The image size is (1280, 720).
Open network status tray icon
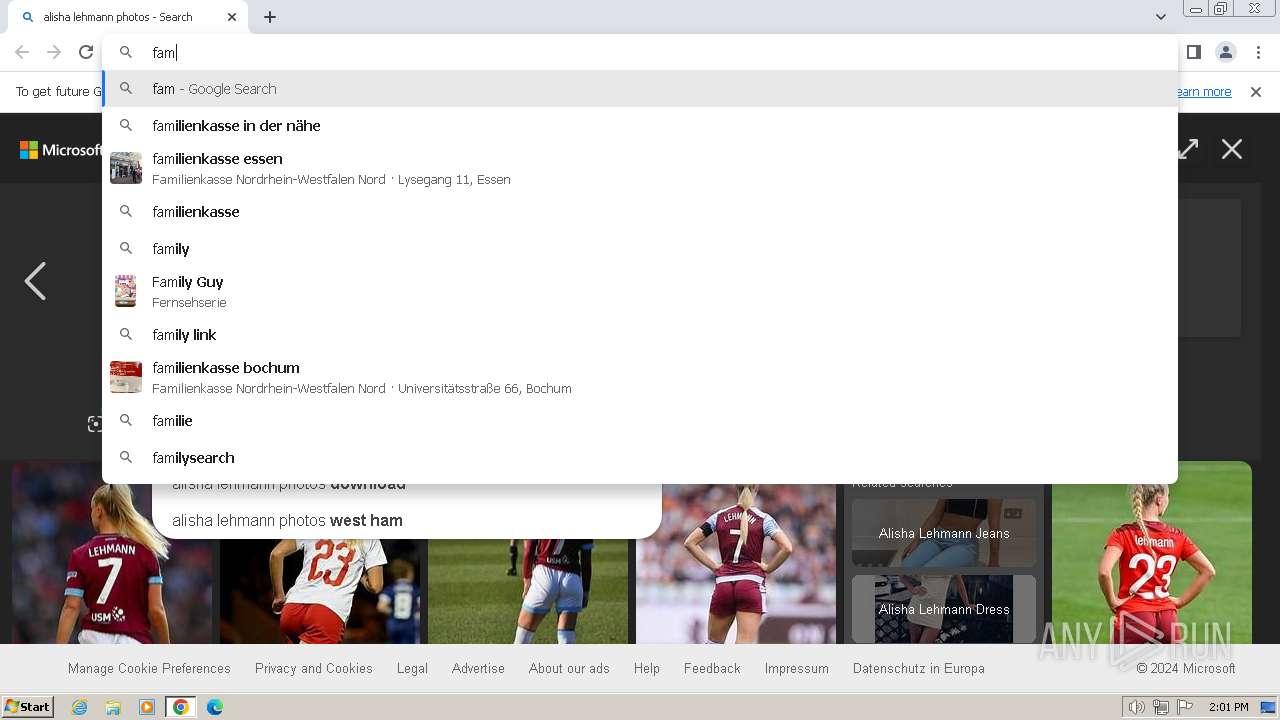click(x=1161, y=707)
